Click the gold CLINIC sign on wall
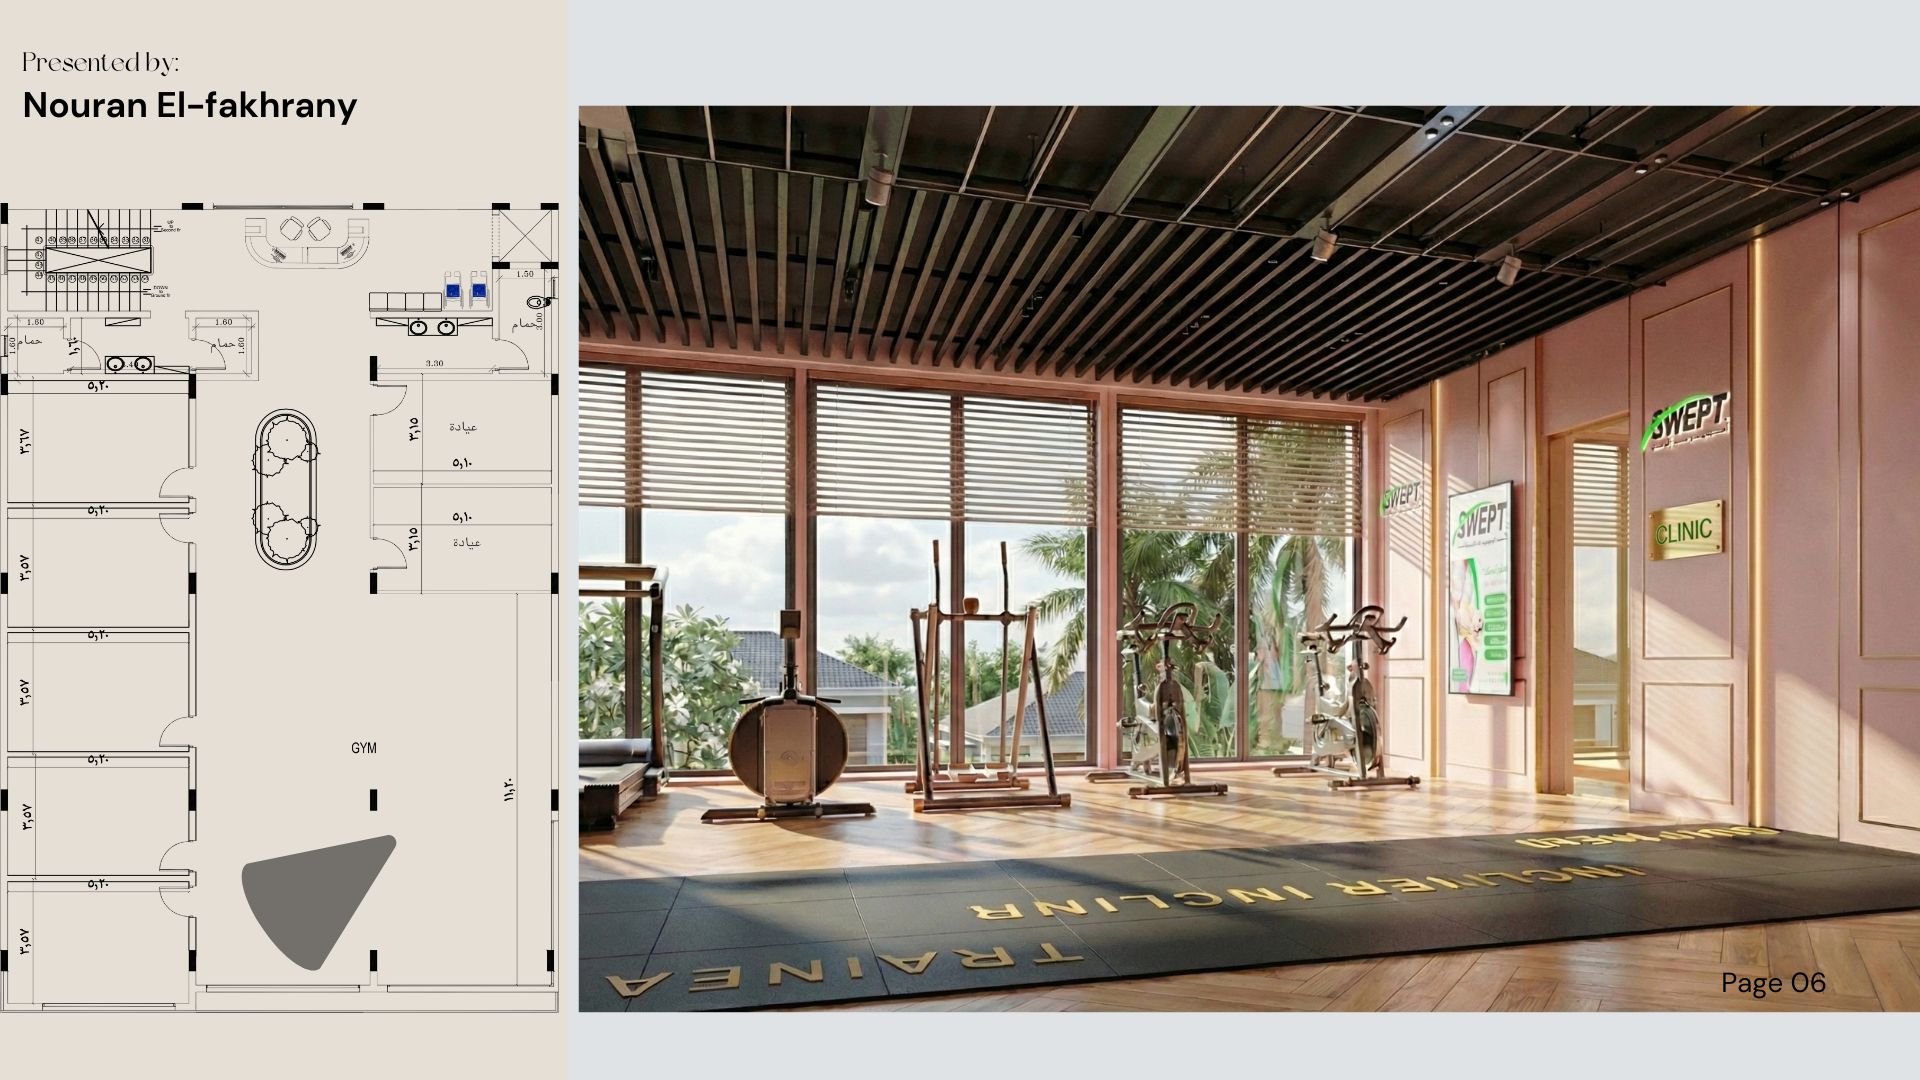This screenshot has height=1080, width=1920. [x=1685, y=530]
